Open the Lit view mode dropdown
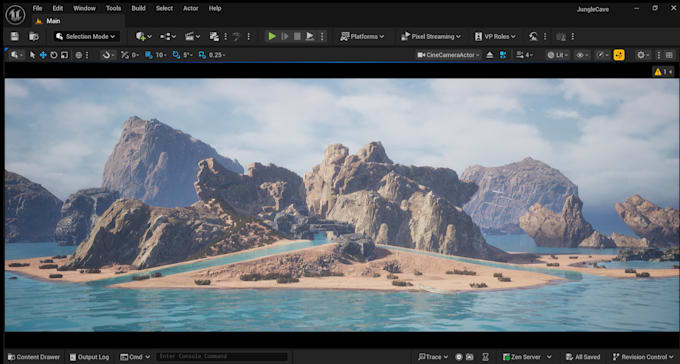 (x=557, y=55)
